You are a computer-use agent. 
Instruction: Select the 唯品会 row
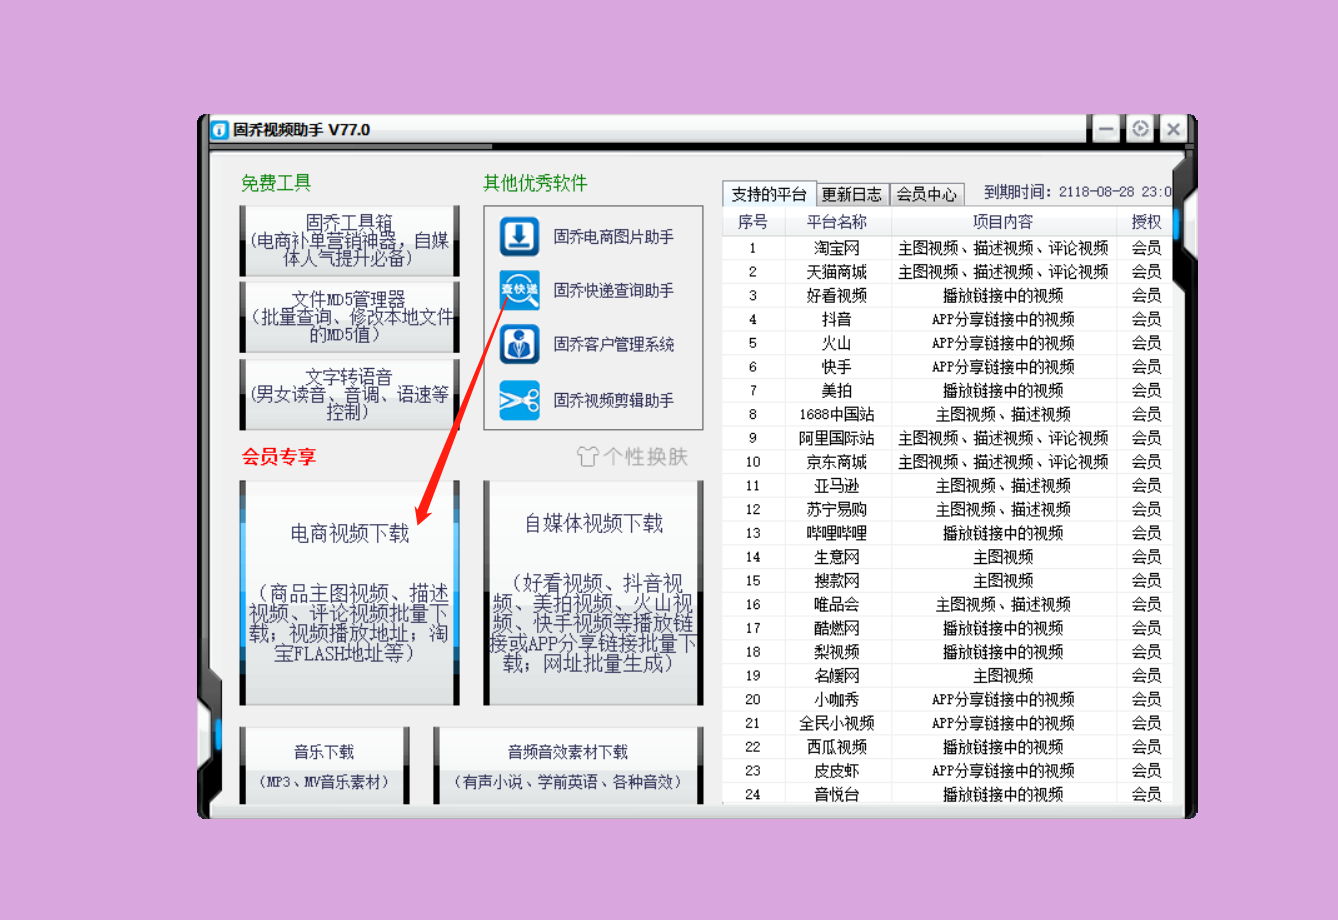947,604
